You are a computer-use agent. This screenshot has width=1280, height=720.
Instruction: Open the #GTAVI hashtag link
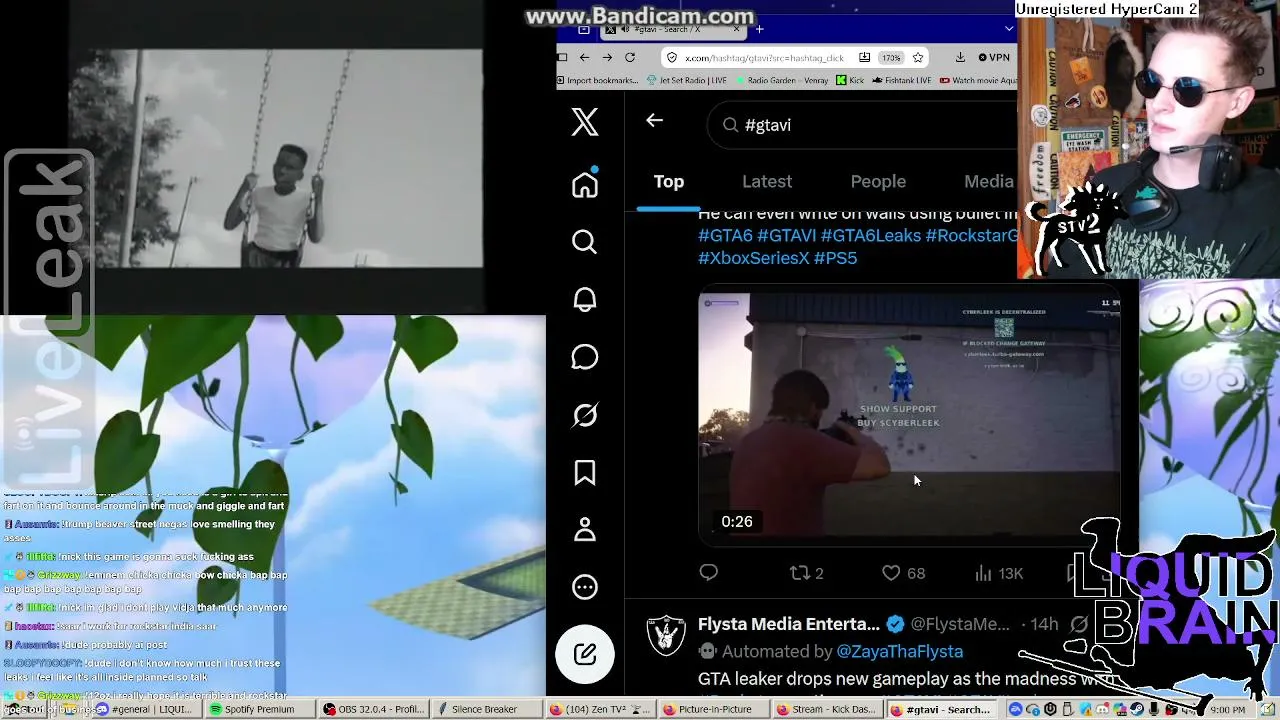pyautogui.click(x=787, y=236)
